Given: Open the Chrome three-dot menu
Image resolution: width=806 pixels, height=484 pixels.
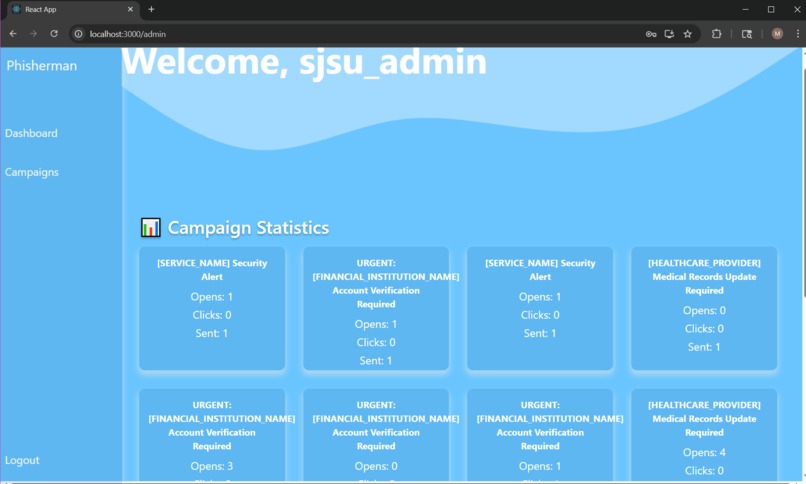Looking at the screenshot, I should pos(798,34).
